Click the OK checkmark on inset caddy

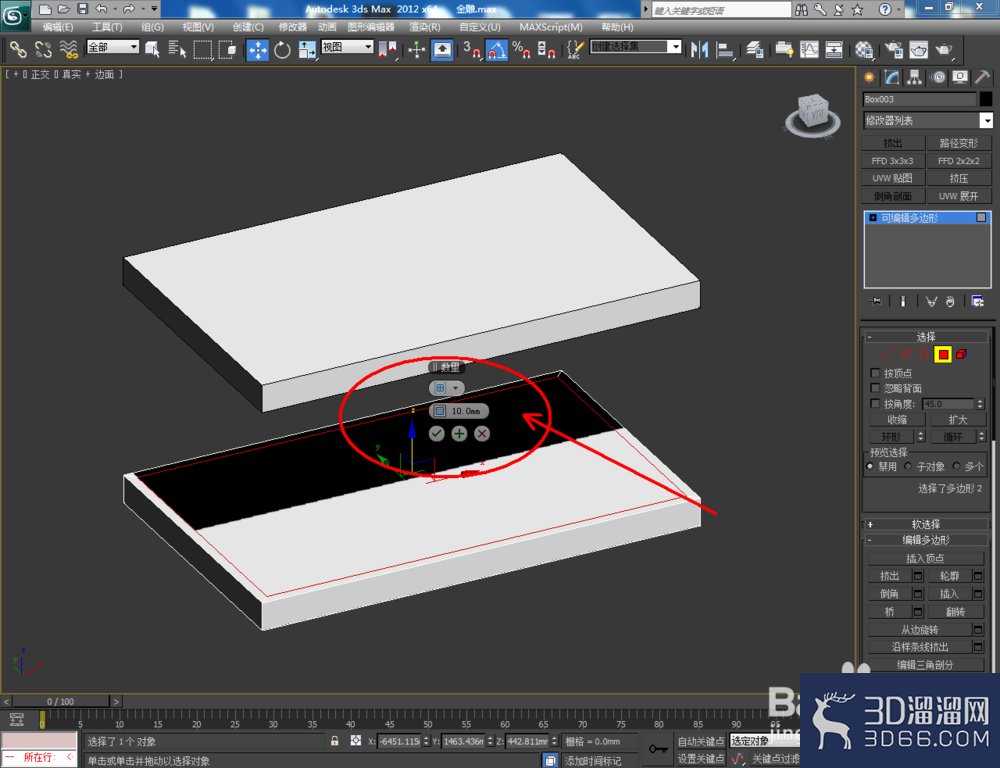[436, 434]
